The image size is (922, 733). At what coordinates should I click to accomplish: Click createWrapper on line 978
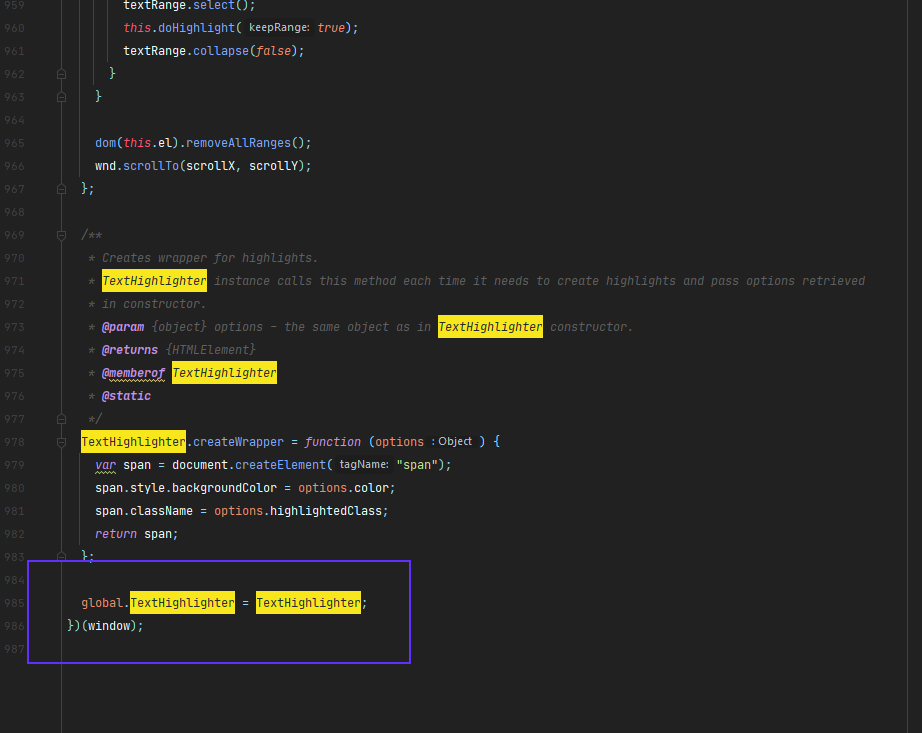point(238,442)
